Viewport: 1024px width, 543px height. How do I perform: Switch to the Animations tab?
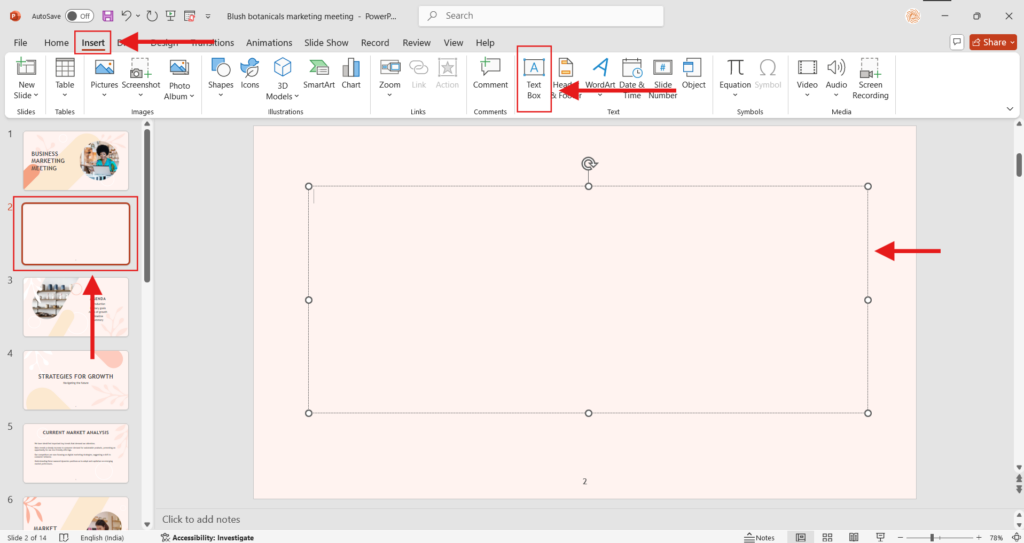(x=269, y=43)
